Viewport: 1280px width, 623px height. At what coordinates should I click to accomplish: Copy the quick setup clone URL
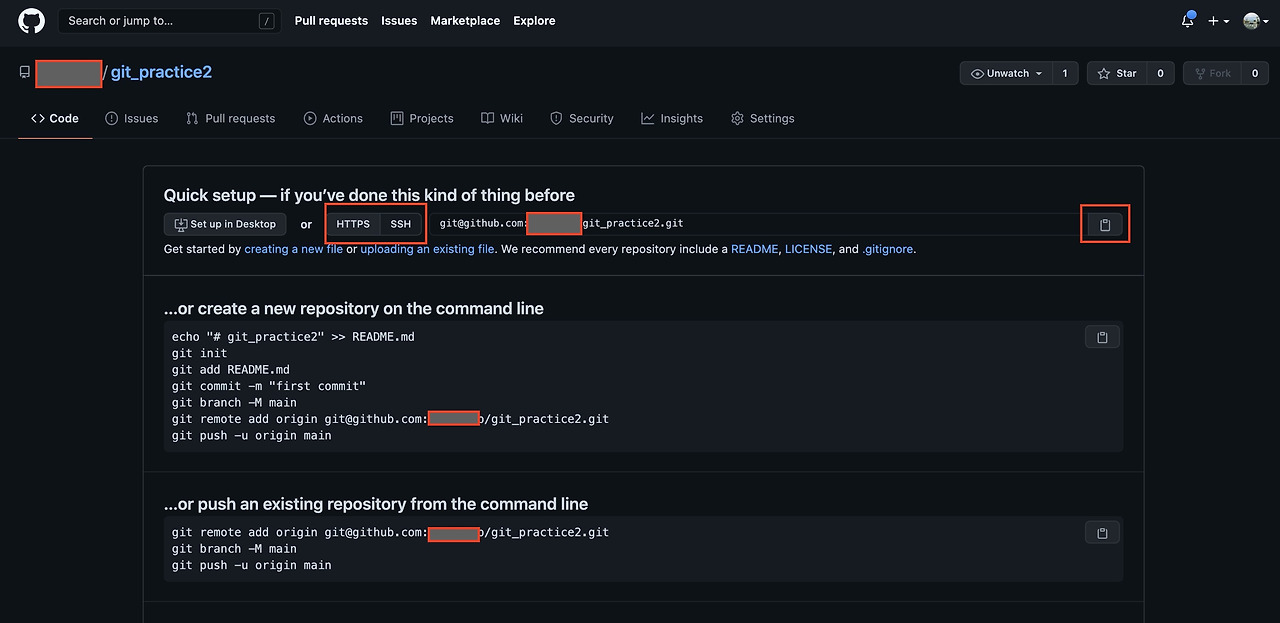click(1105, 225)
